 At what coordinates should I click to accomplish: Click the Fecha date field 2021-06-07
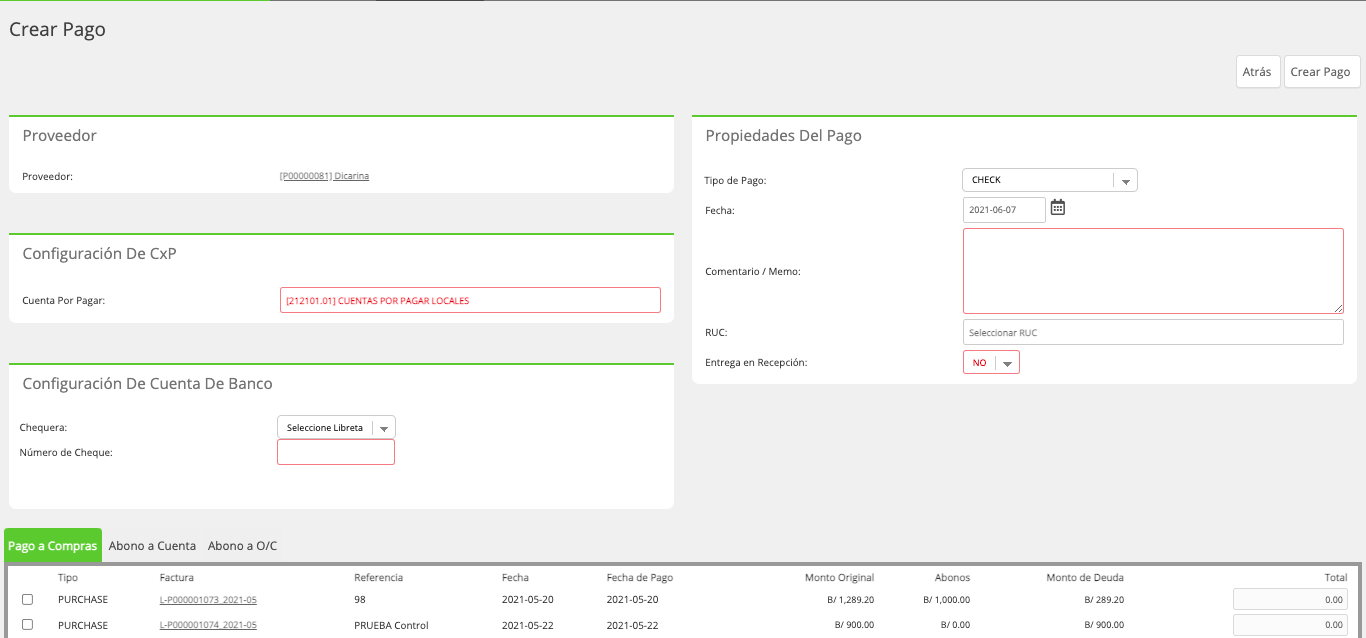(x=1004, y=210)
